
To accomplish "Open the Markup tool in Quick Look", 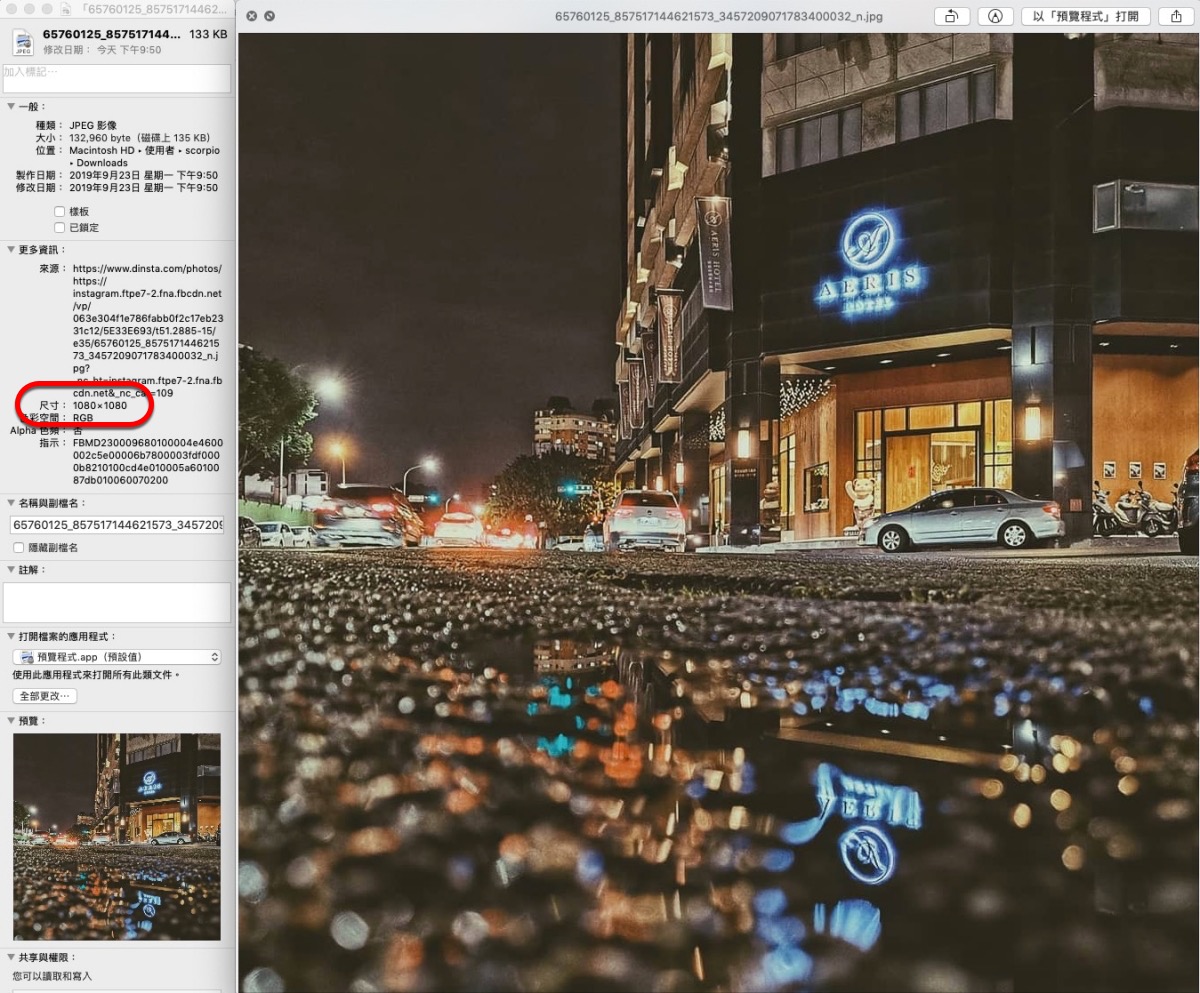I will (x=995, y=16).
